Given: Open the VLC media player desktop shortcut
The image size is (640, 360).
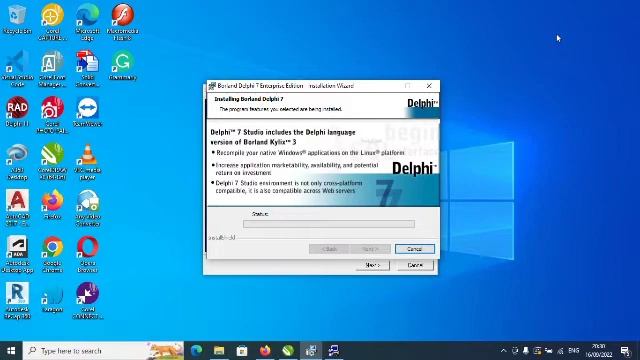Looking at the screenshot, I should click(x=87, y=161).
